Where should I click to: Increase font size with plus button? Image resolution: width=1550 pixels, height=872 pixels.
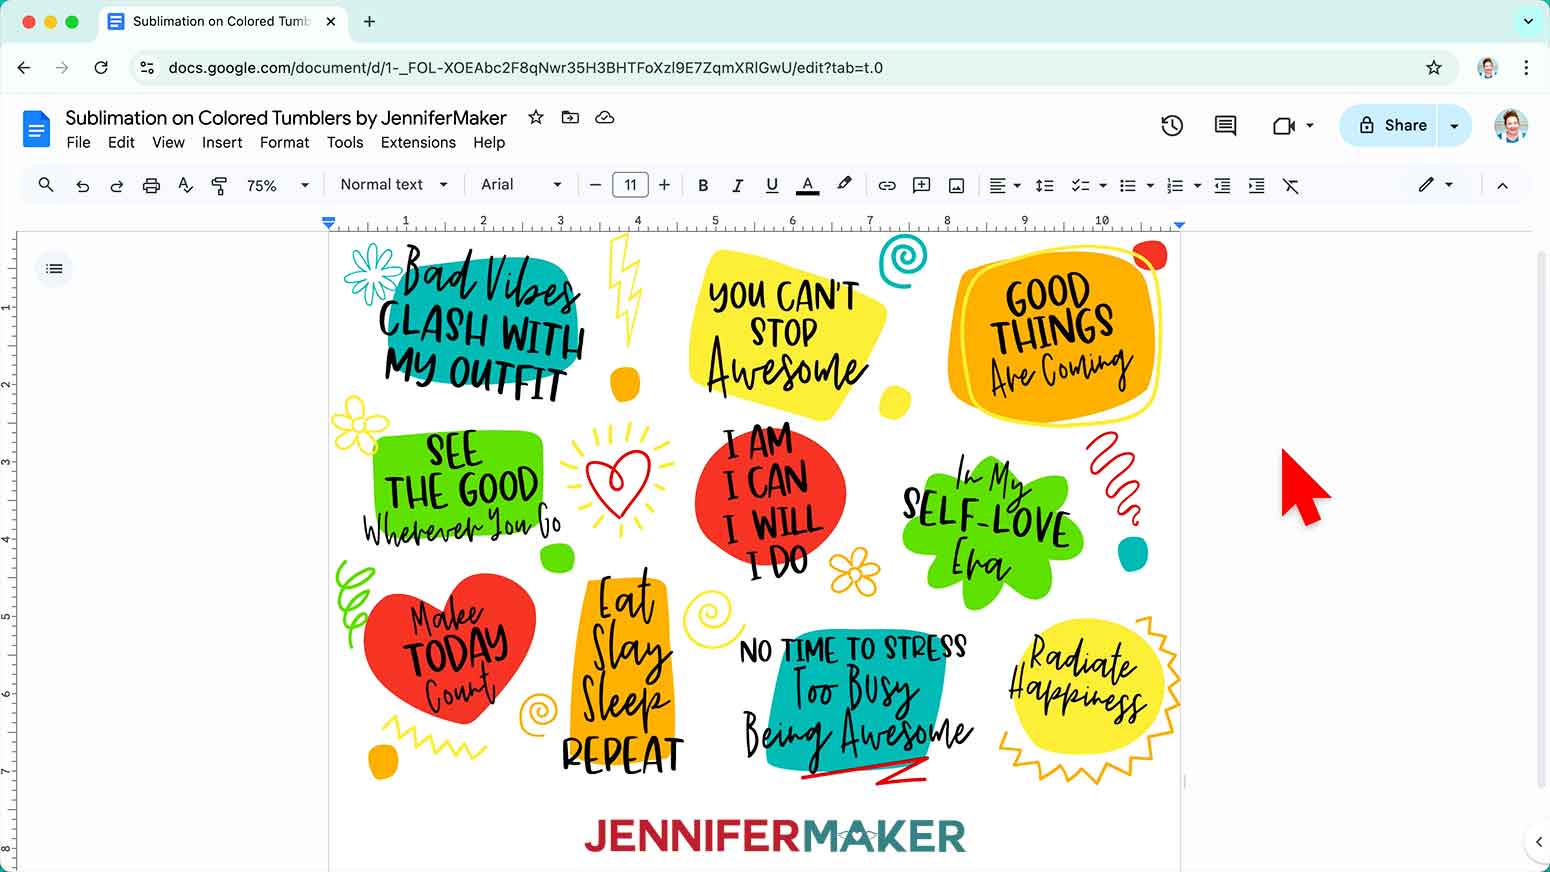pyautogui.click(x=664, y=185)
